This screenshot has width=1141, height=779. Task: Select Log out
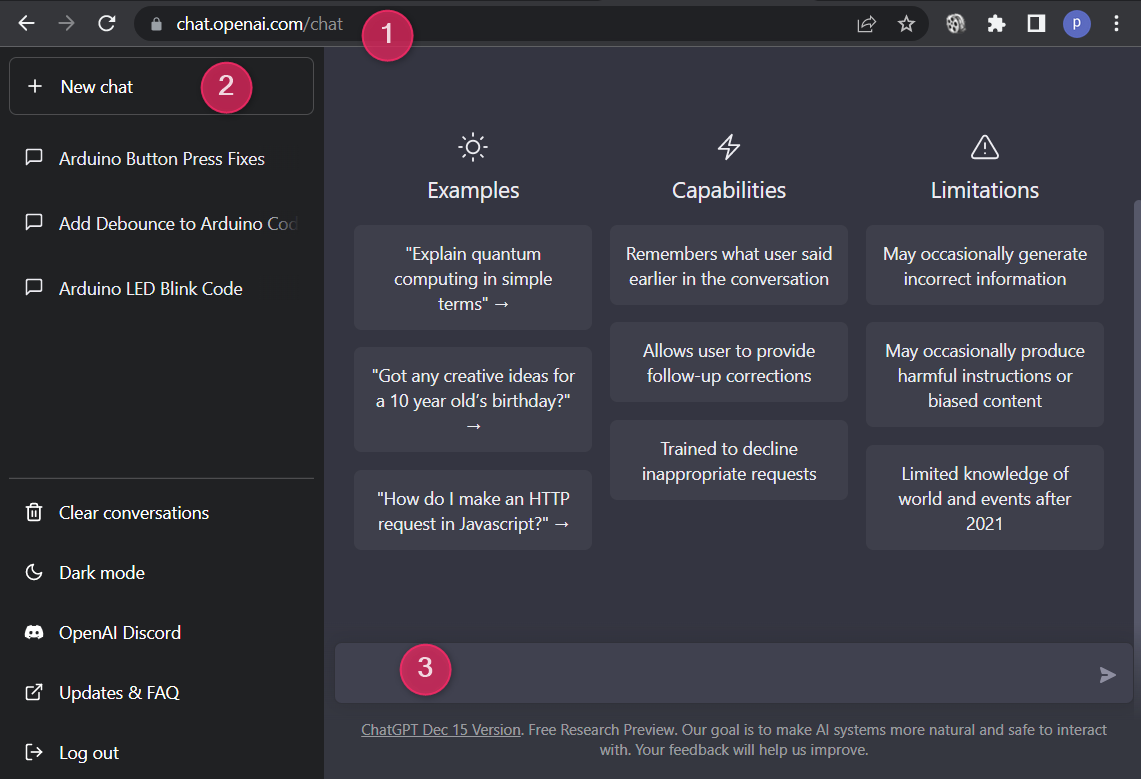[162, 752]
